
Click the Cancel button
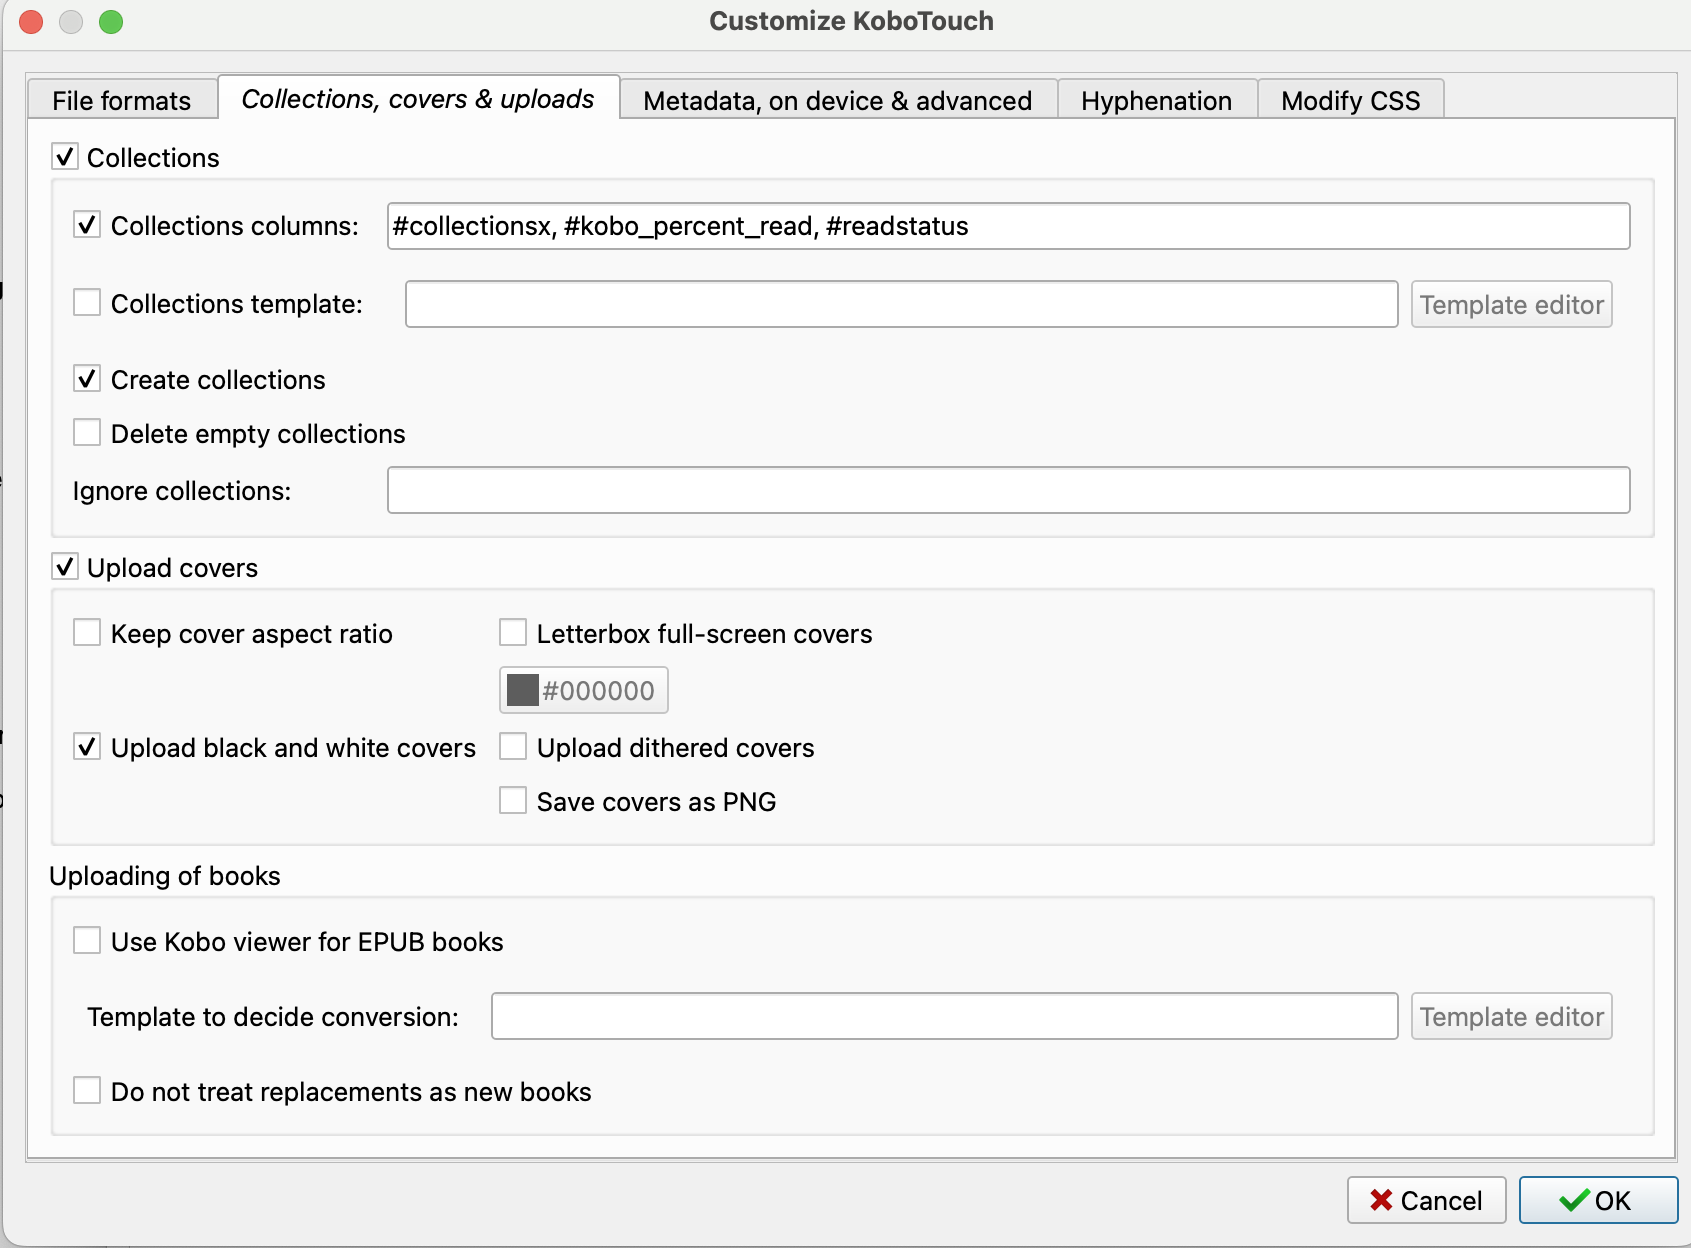1426,1200
